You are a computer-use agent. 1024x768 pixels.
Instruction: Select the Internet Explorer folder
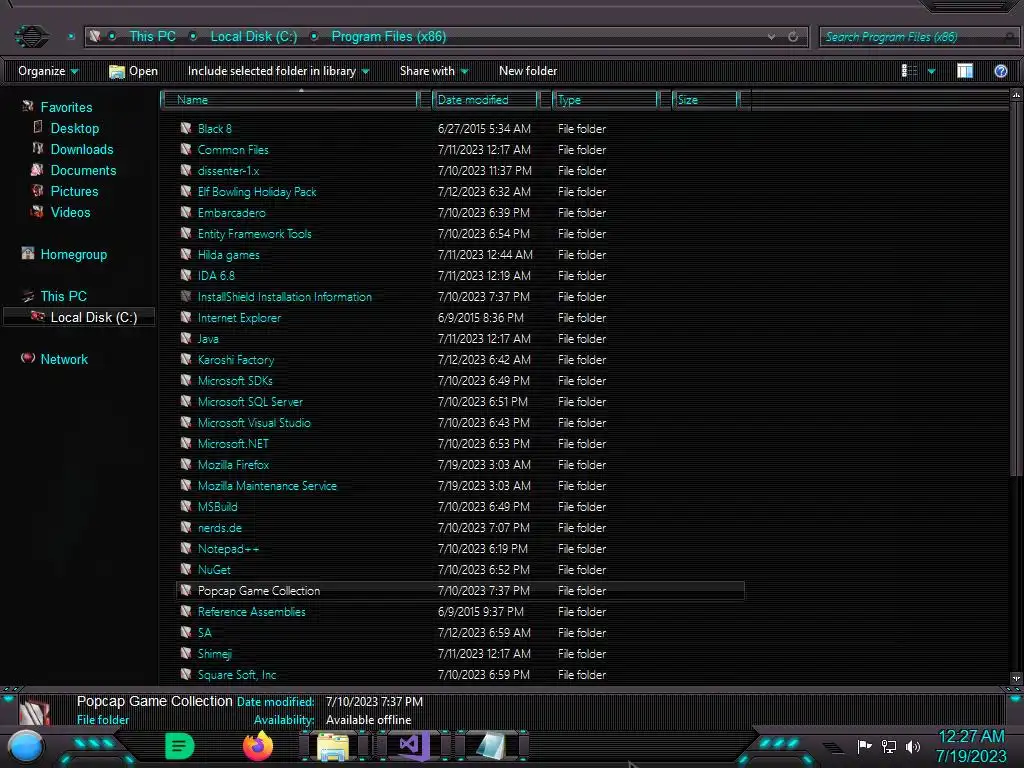pos(239,317)
